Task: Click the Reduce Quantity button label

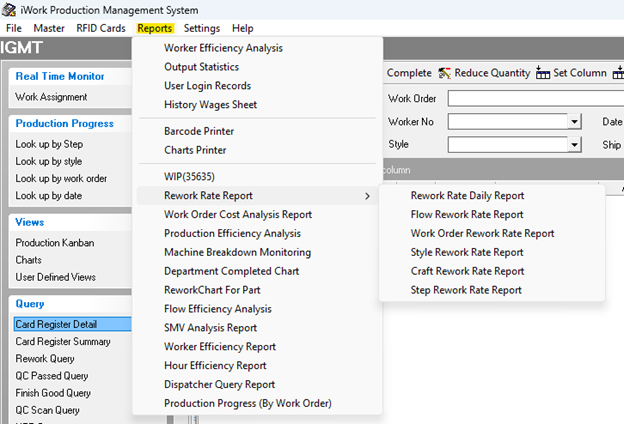Action: pyautogui.click(x=492, y=73)
